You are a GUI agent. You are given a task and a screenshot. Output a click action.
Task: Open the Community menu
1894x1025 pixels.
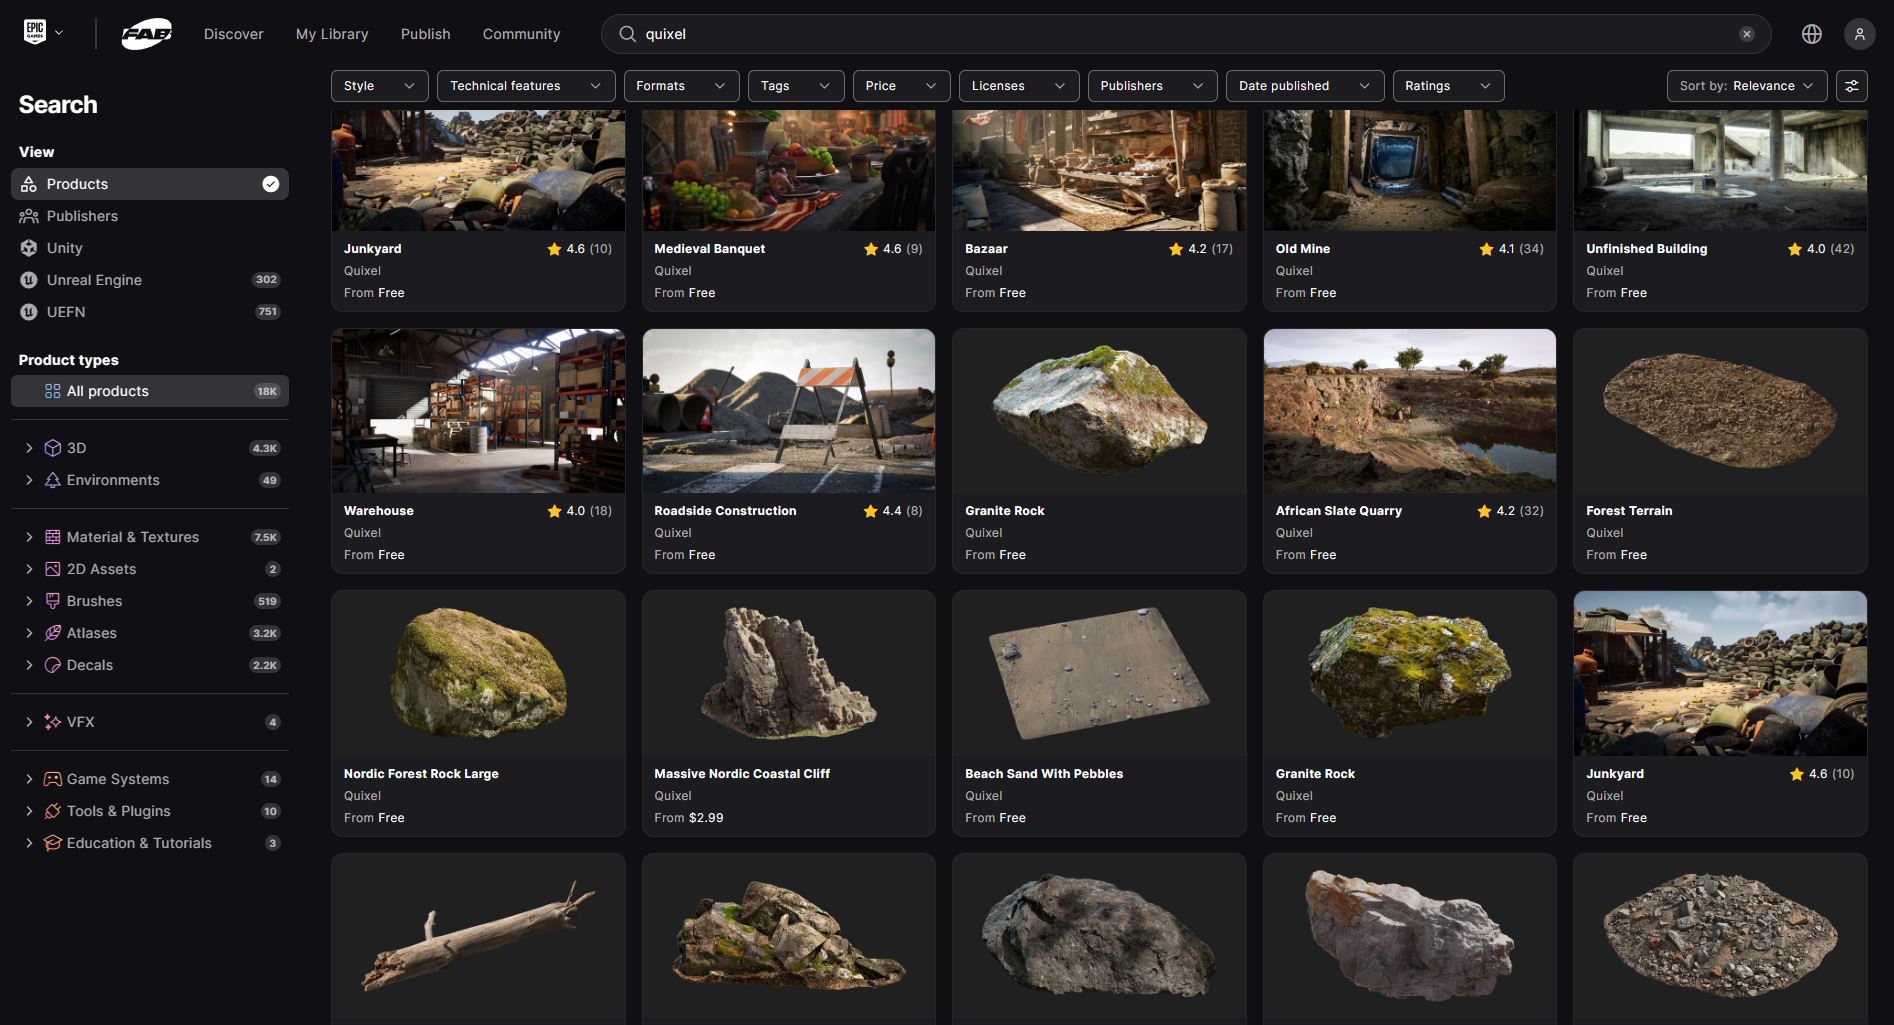[x=521, y=34]
